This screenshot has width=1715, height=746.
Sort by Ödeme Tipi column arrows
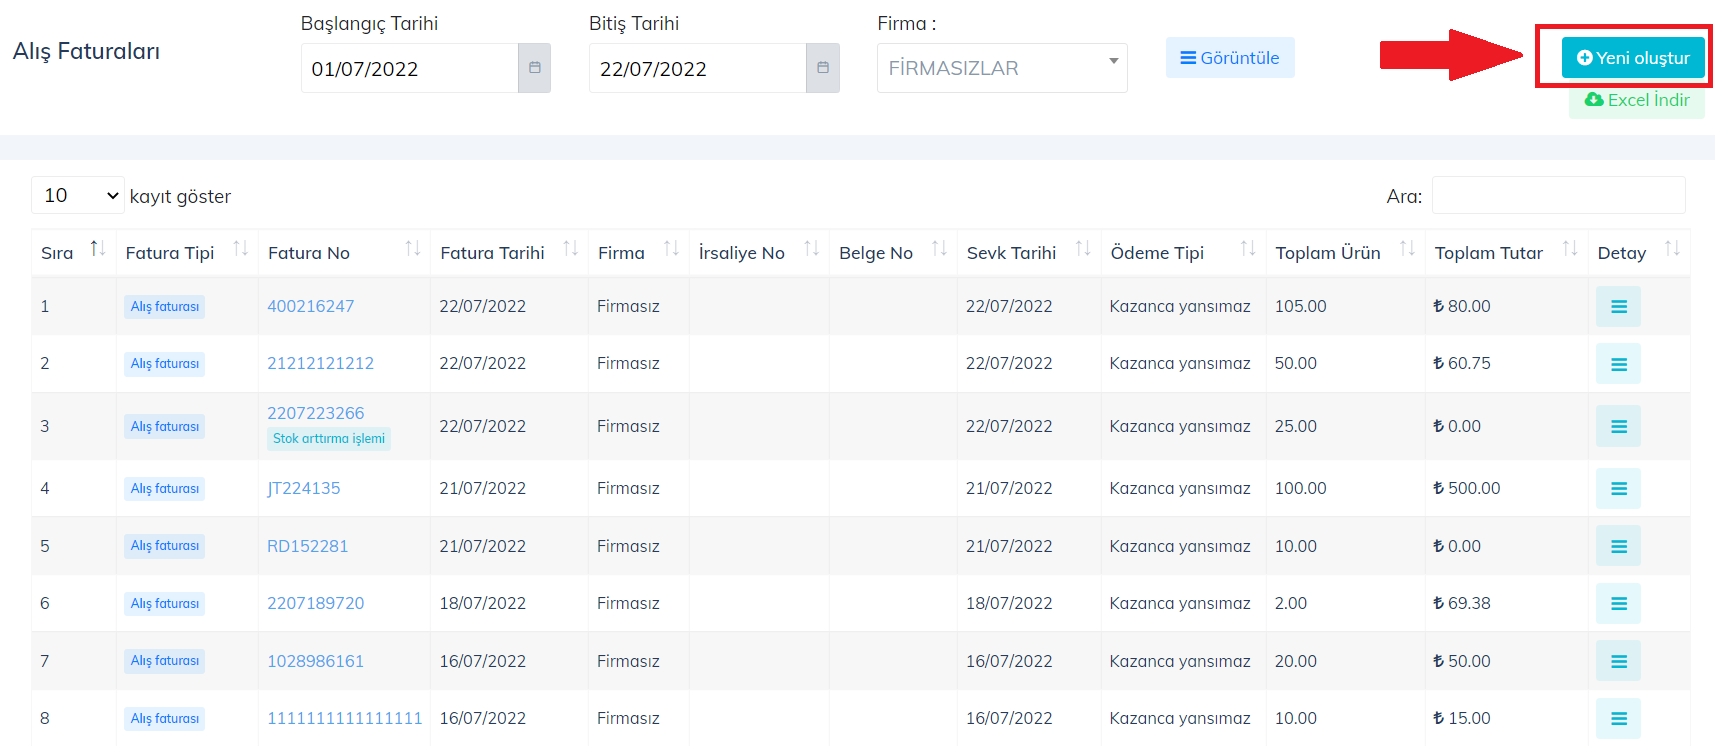[x=1248, y=248]
